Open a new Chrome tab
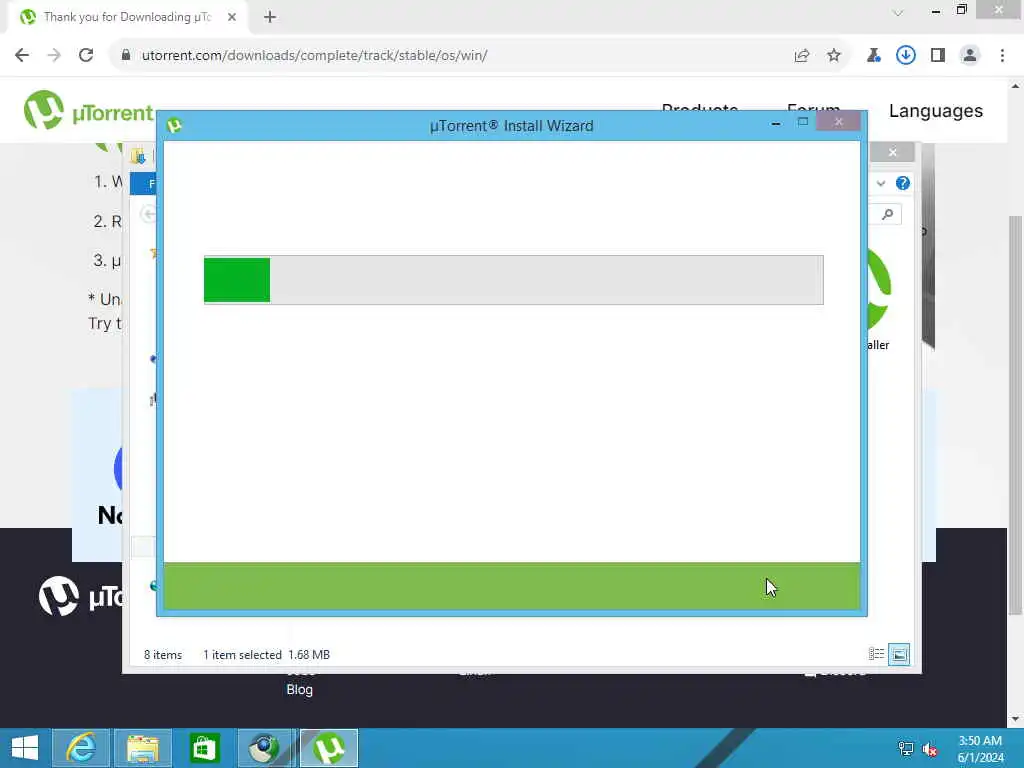Viewport: 1024px width, 768px height. (270, 18)
